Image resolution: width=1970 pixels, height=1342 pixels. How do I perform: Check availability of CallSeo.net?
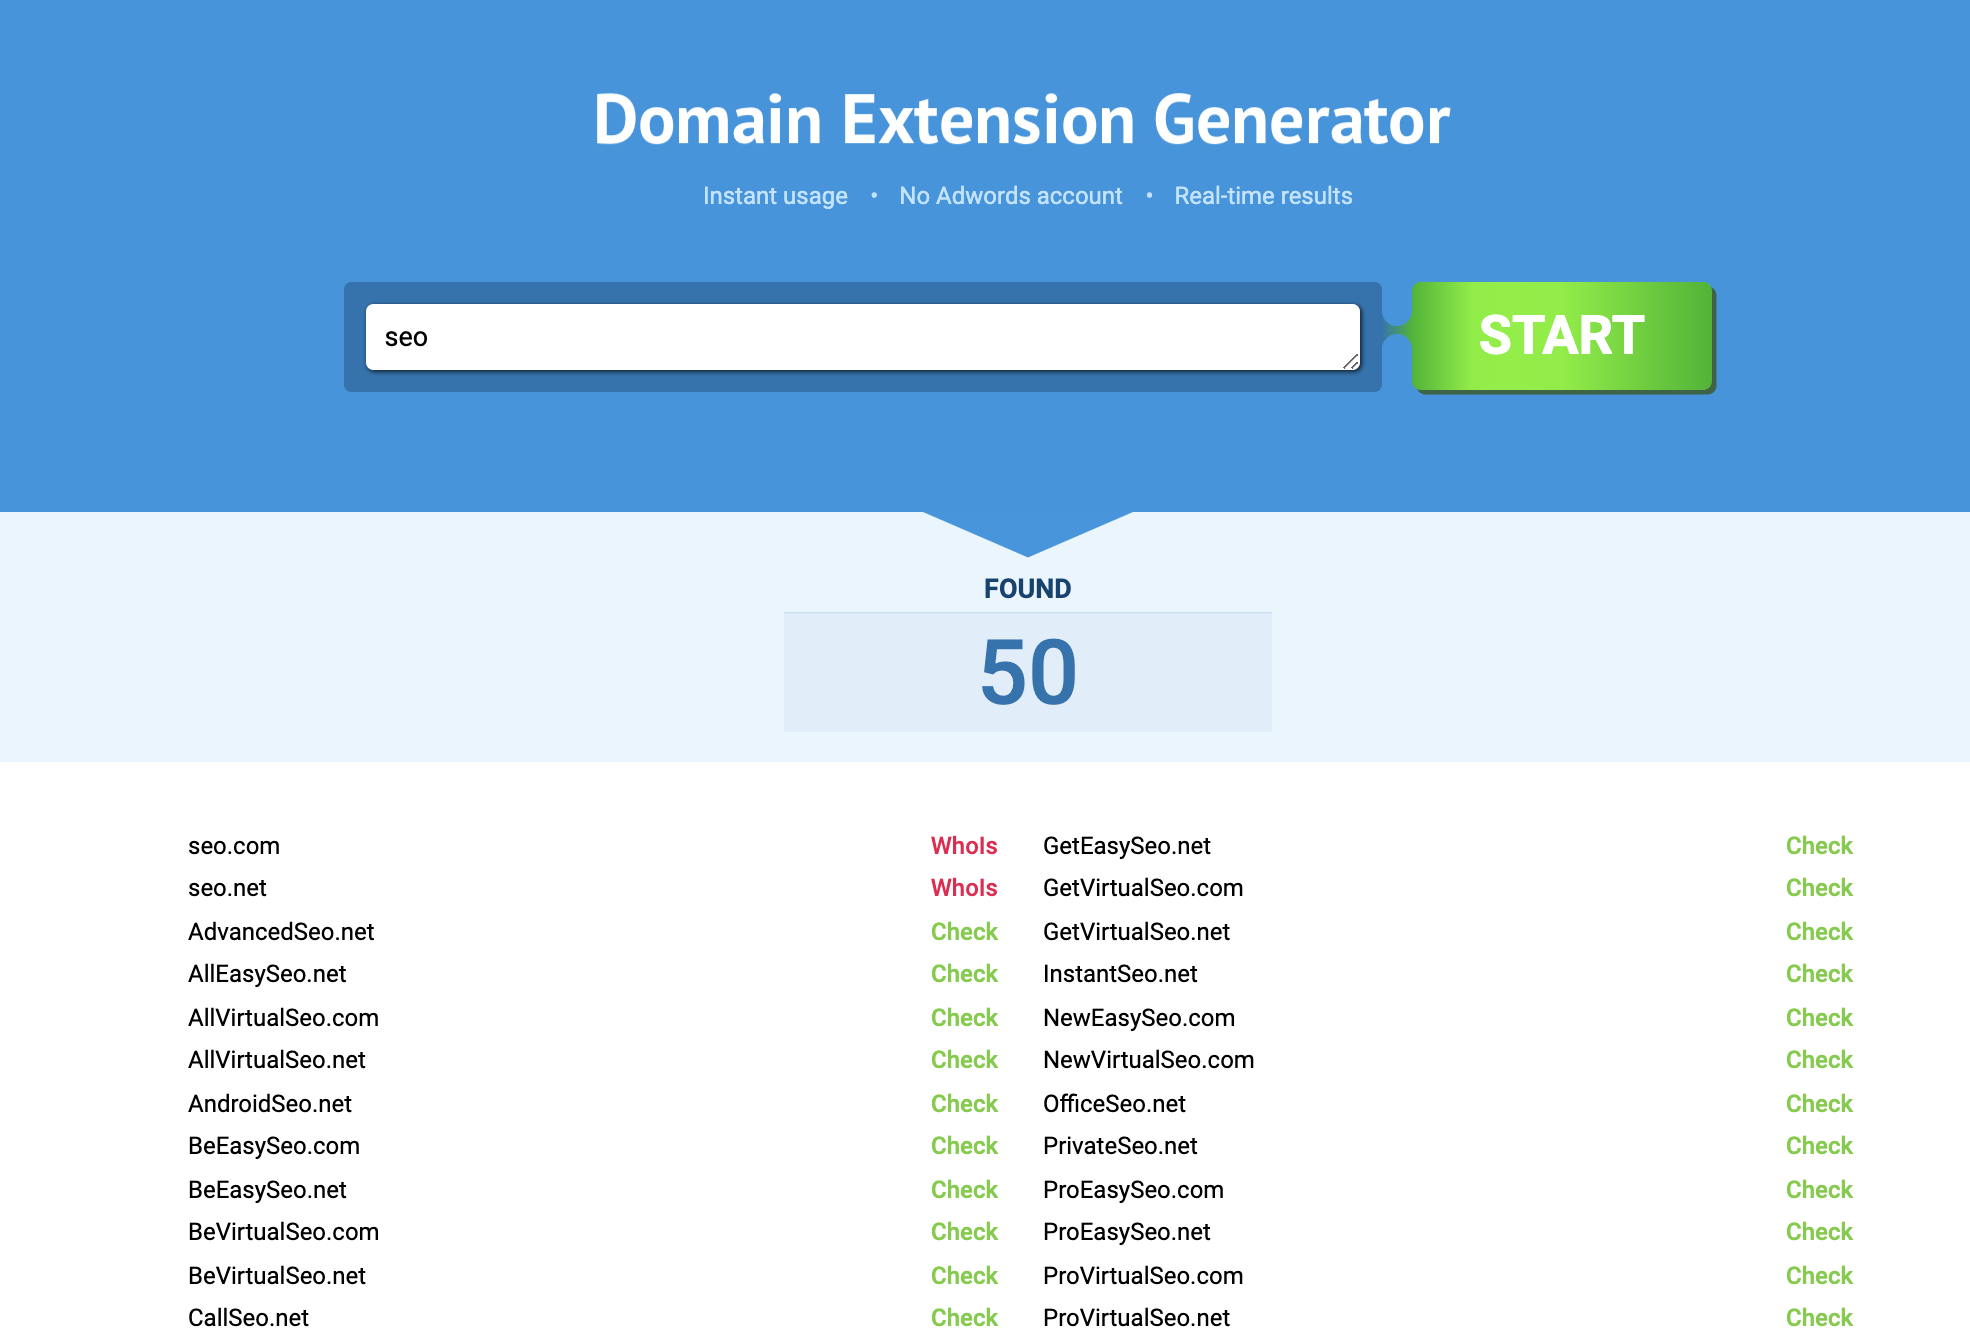click(964, 1318)
